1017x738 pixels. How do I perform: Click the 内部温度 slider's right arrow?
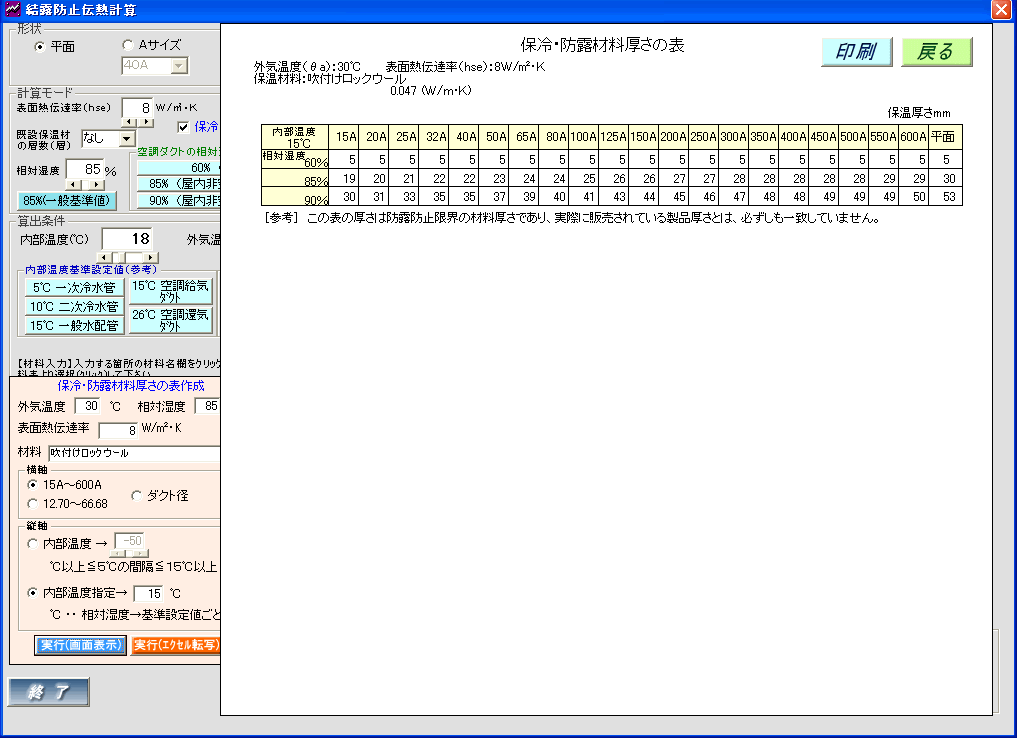[x=151, y=258]
